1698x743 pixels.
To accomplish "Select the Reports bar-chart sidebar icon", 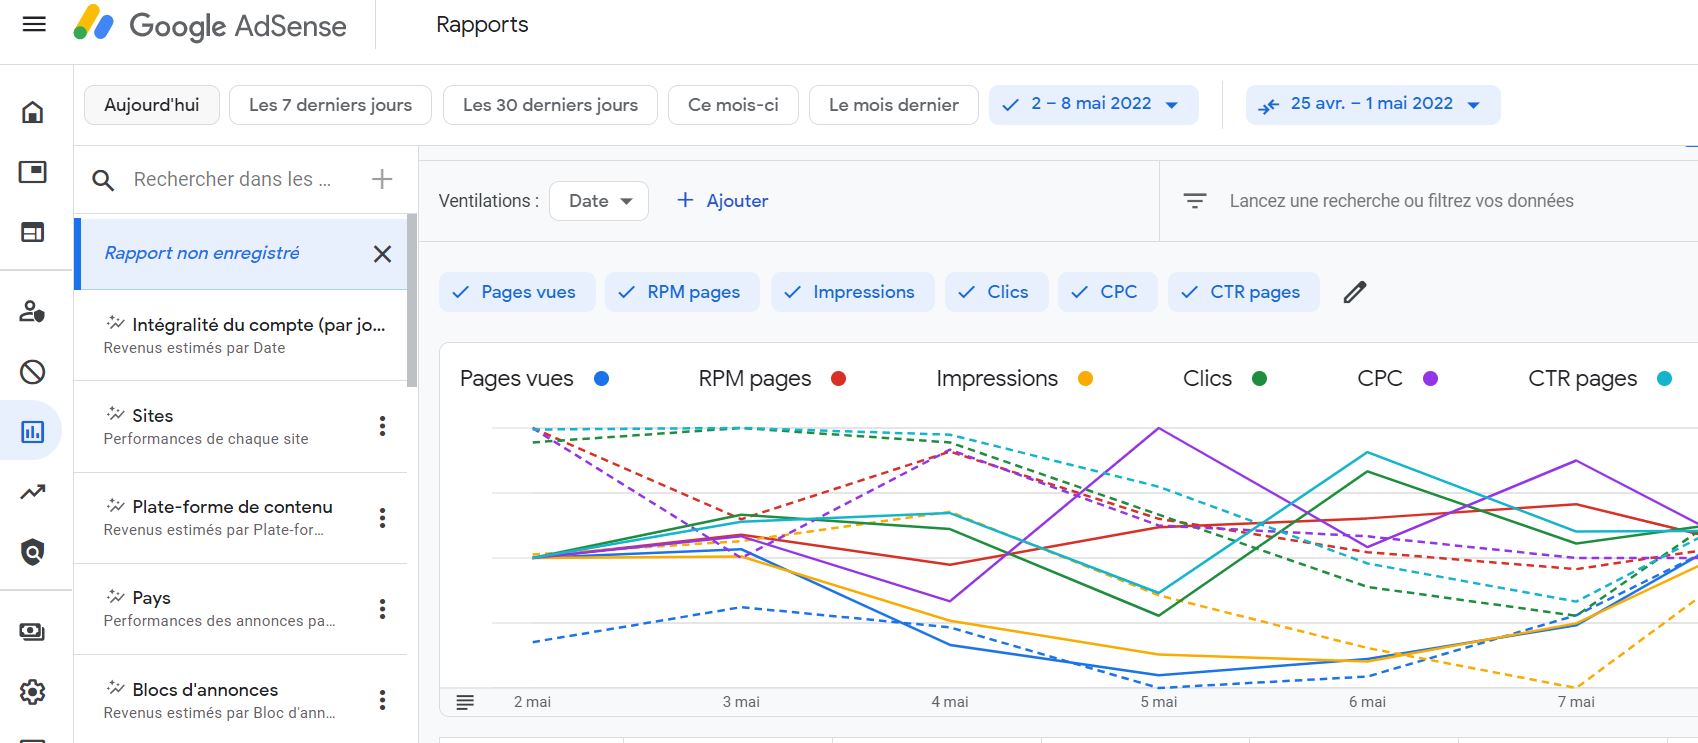I will click(33, 432).
